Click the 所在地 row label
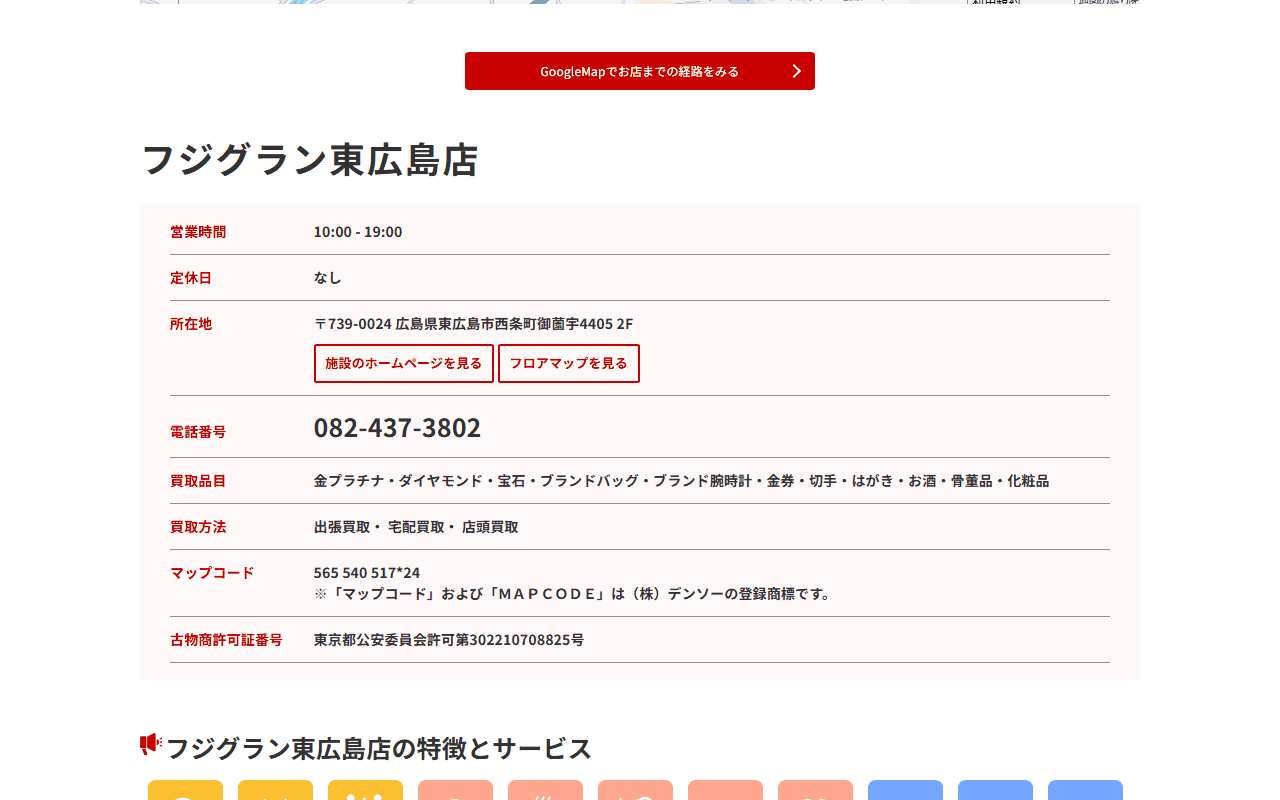Screen dimensions: 1280x800 click(191, 324)
